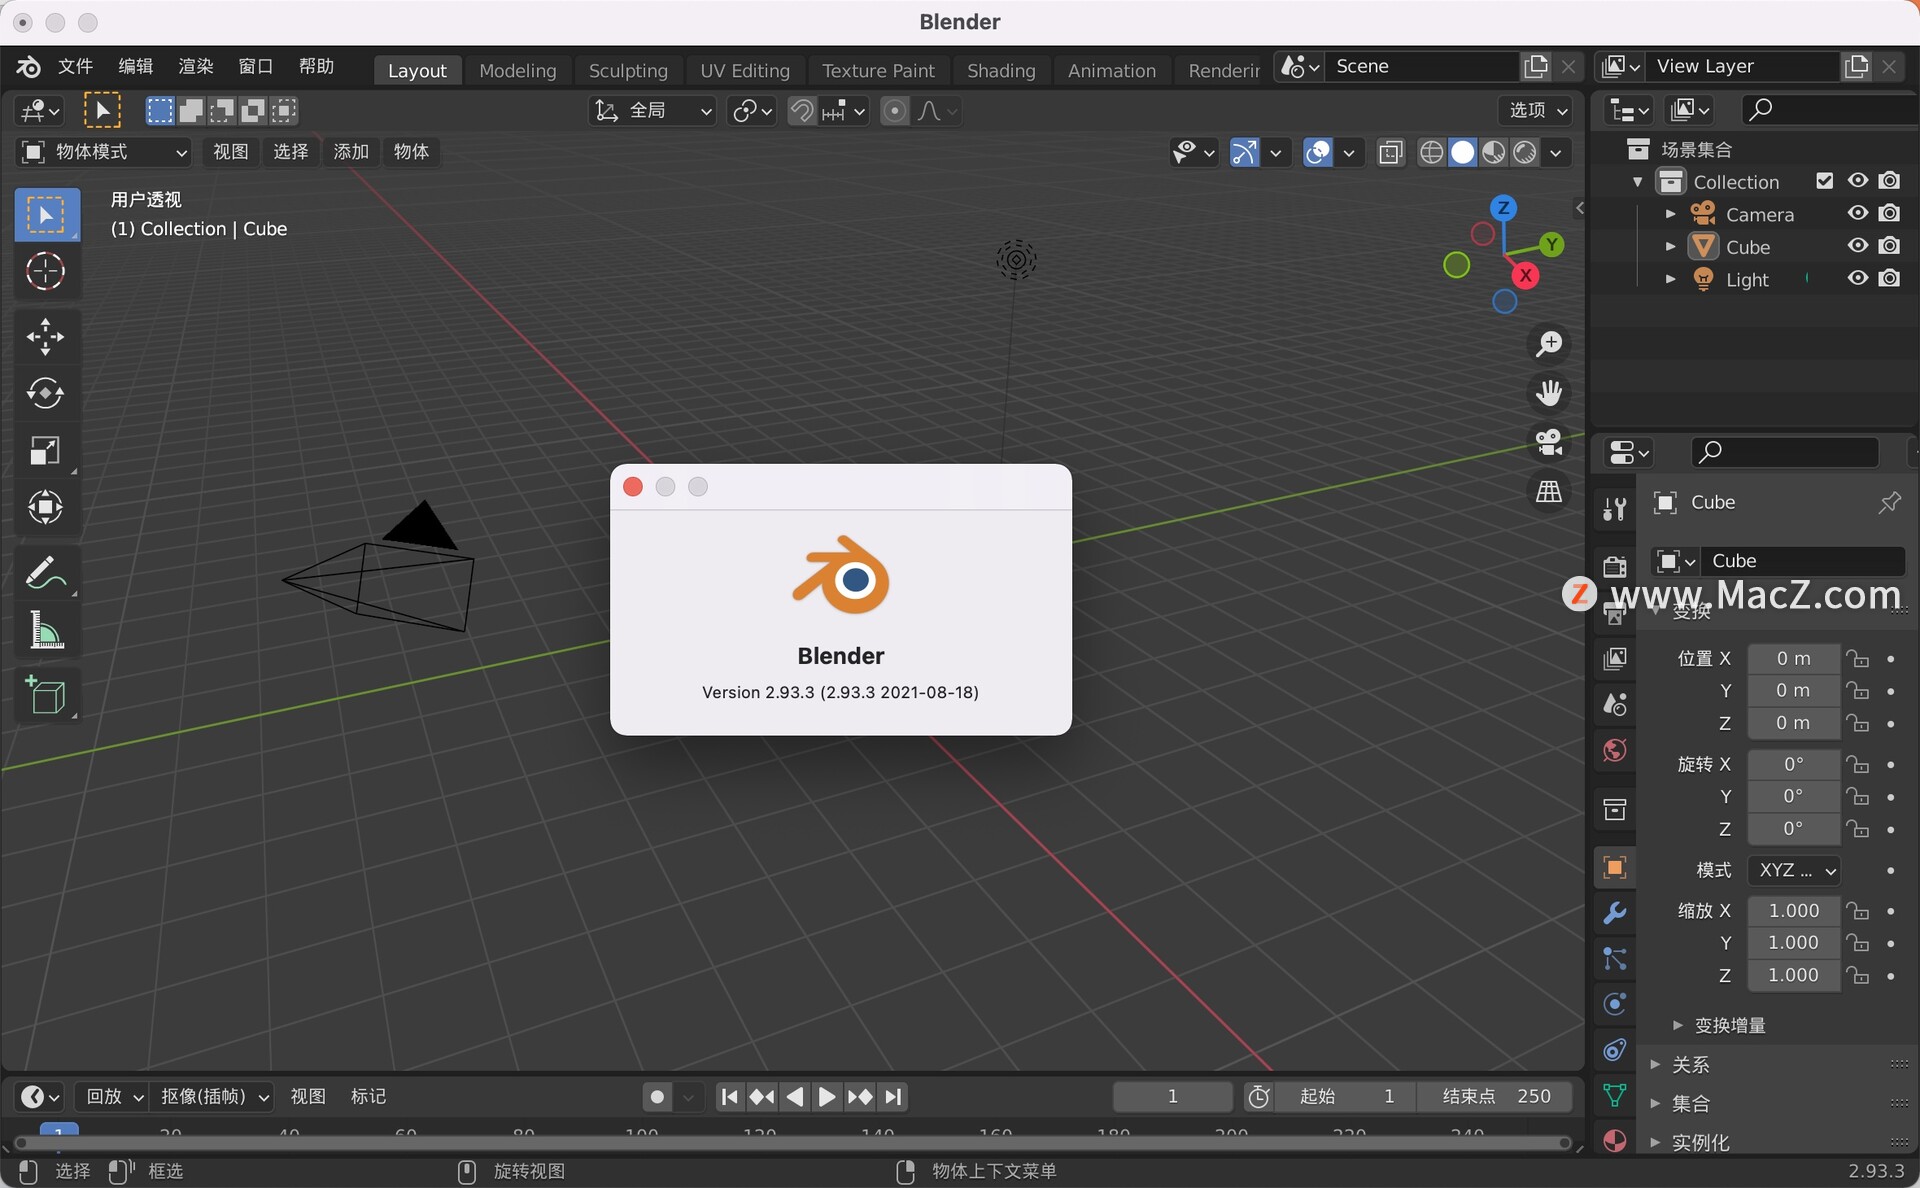This screenshot has height=1188, width=1920.
Task: Jump to the end frame
Action: point(894,1097)
